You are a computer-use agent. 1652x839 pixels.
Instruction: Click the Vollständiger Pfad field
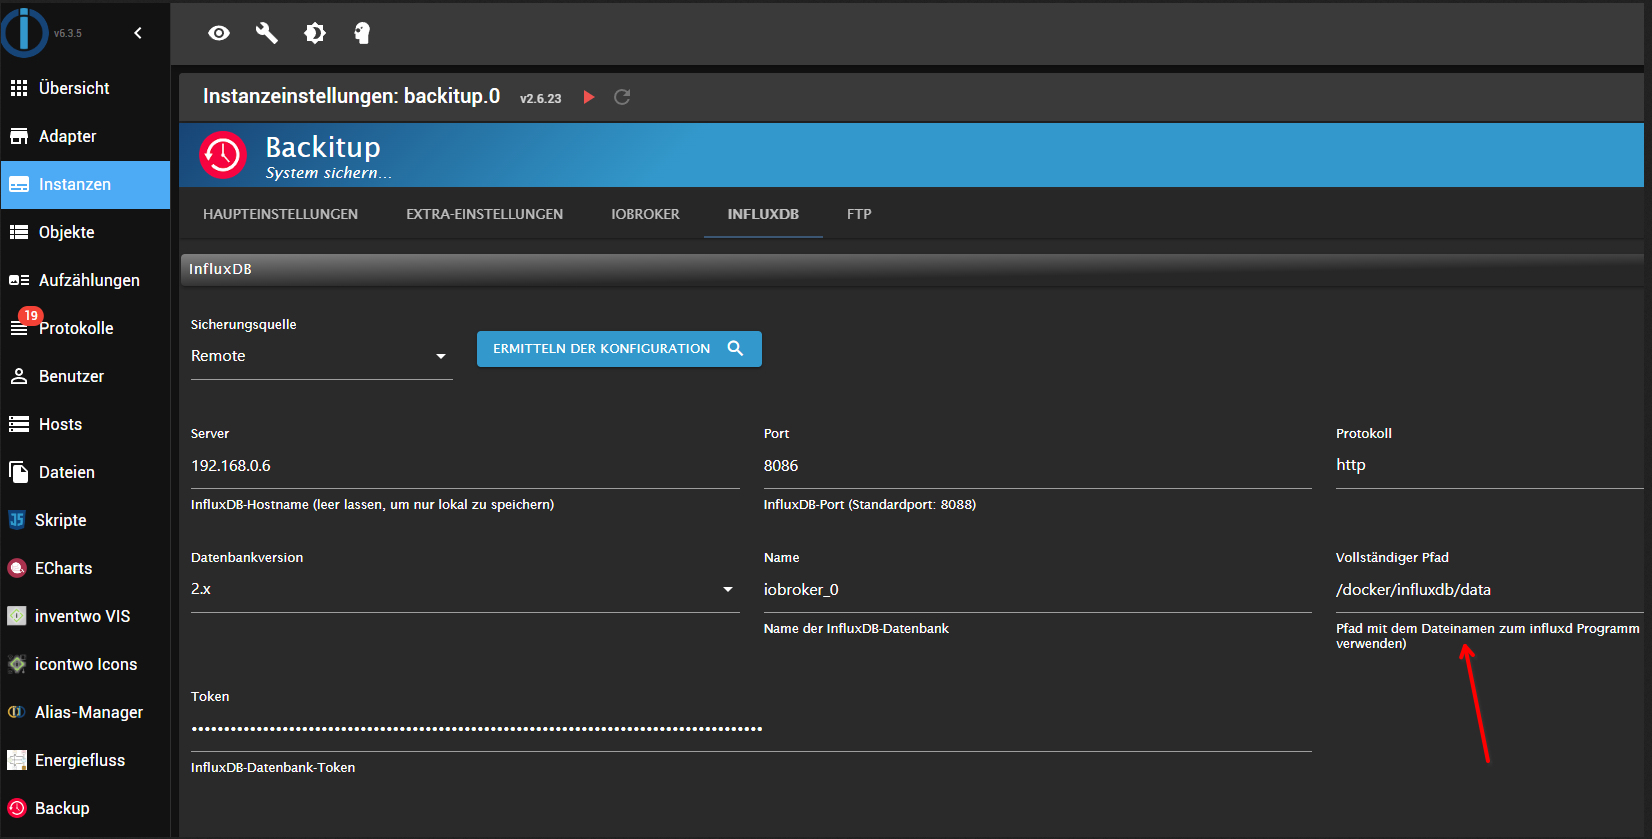(x=1489, y=590)
